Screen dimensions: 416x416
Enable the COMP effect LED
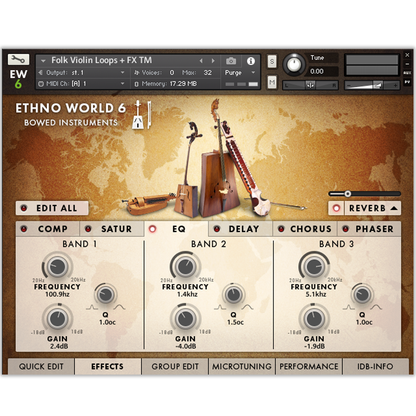(x=24, y=229)
